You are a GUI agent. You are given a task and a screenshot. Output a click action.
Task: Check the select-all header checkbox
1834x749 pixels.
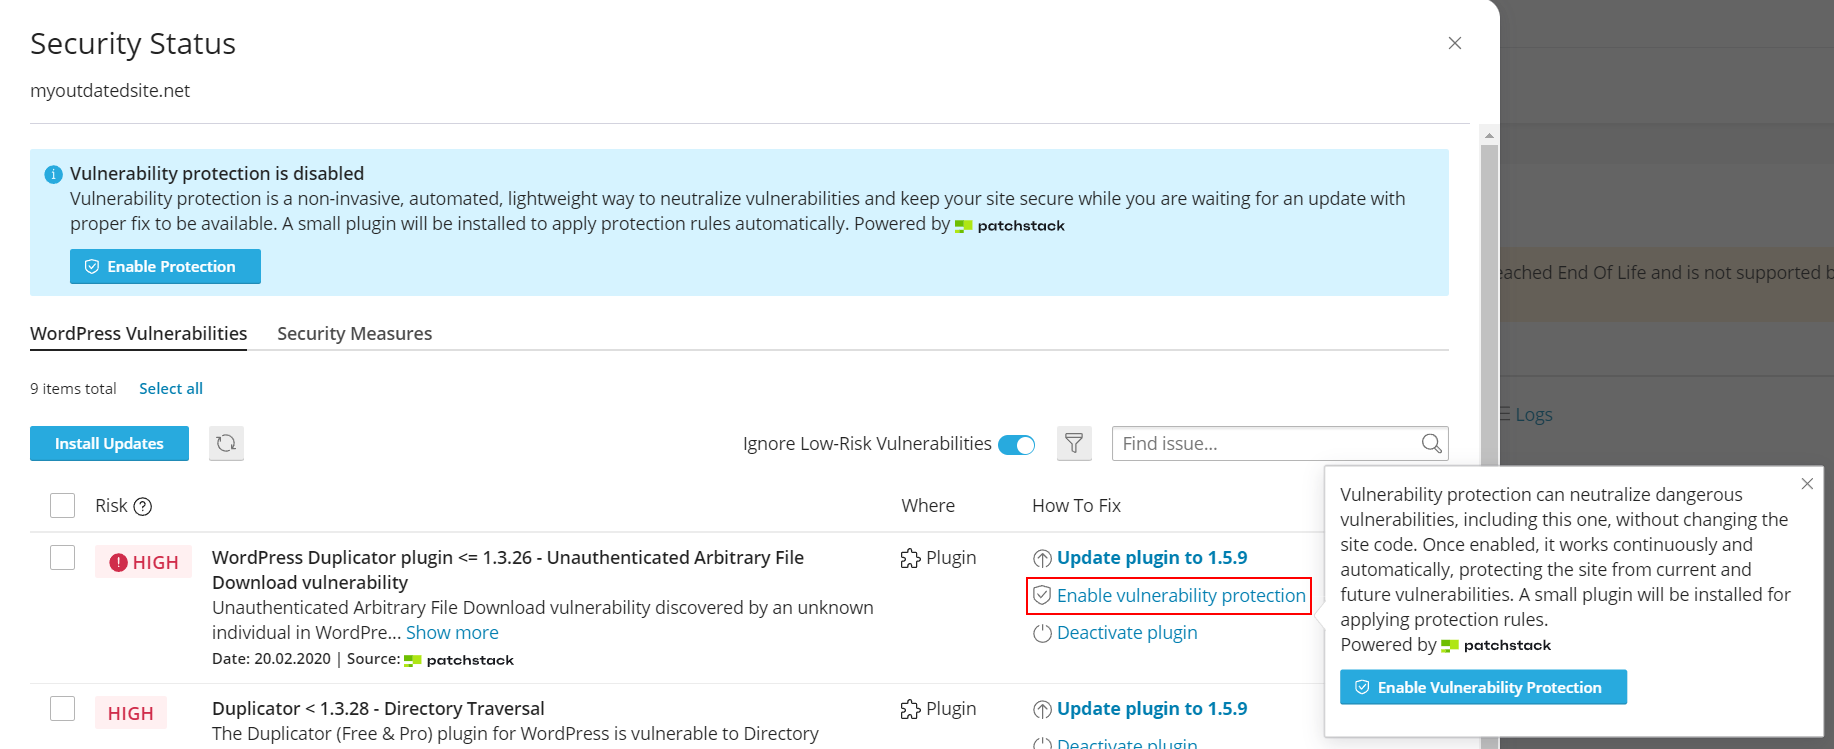click(x=63, y=505)
